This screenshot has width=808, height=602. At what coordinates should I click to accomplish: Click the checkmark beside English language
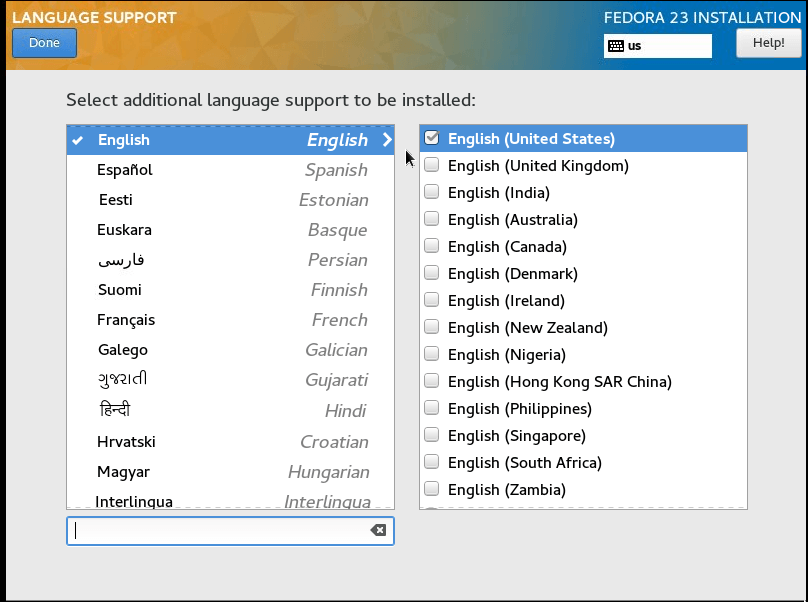(78, 140)
